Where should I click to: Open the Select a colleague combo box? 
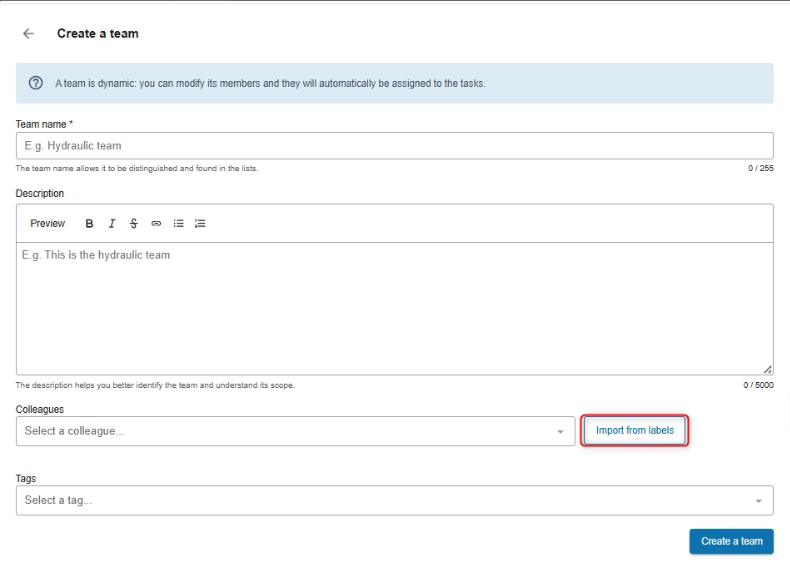[285, 431]
